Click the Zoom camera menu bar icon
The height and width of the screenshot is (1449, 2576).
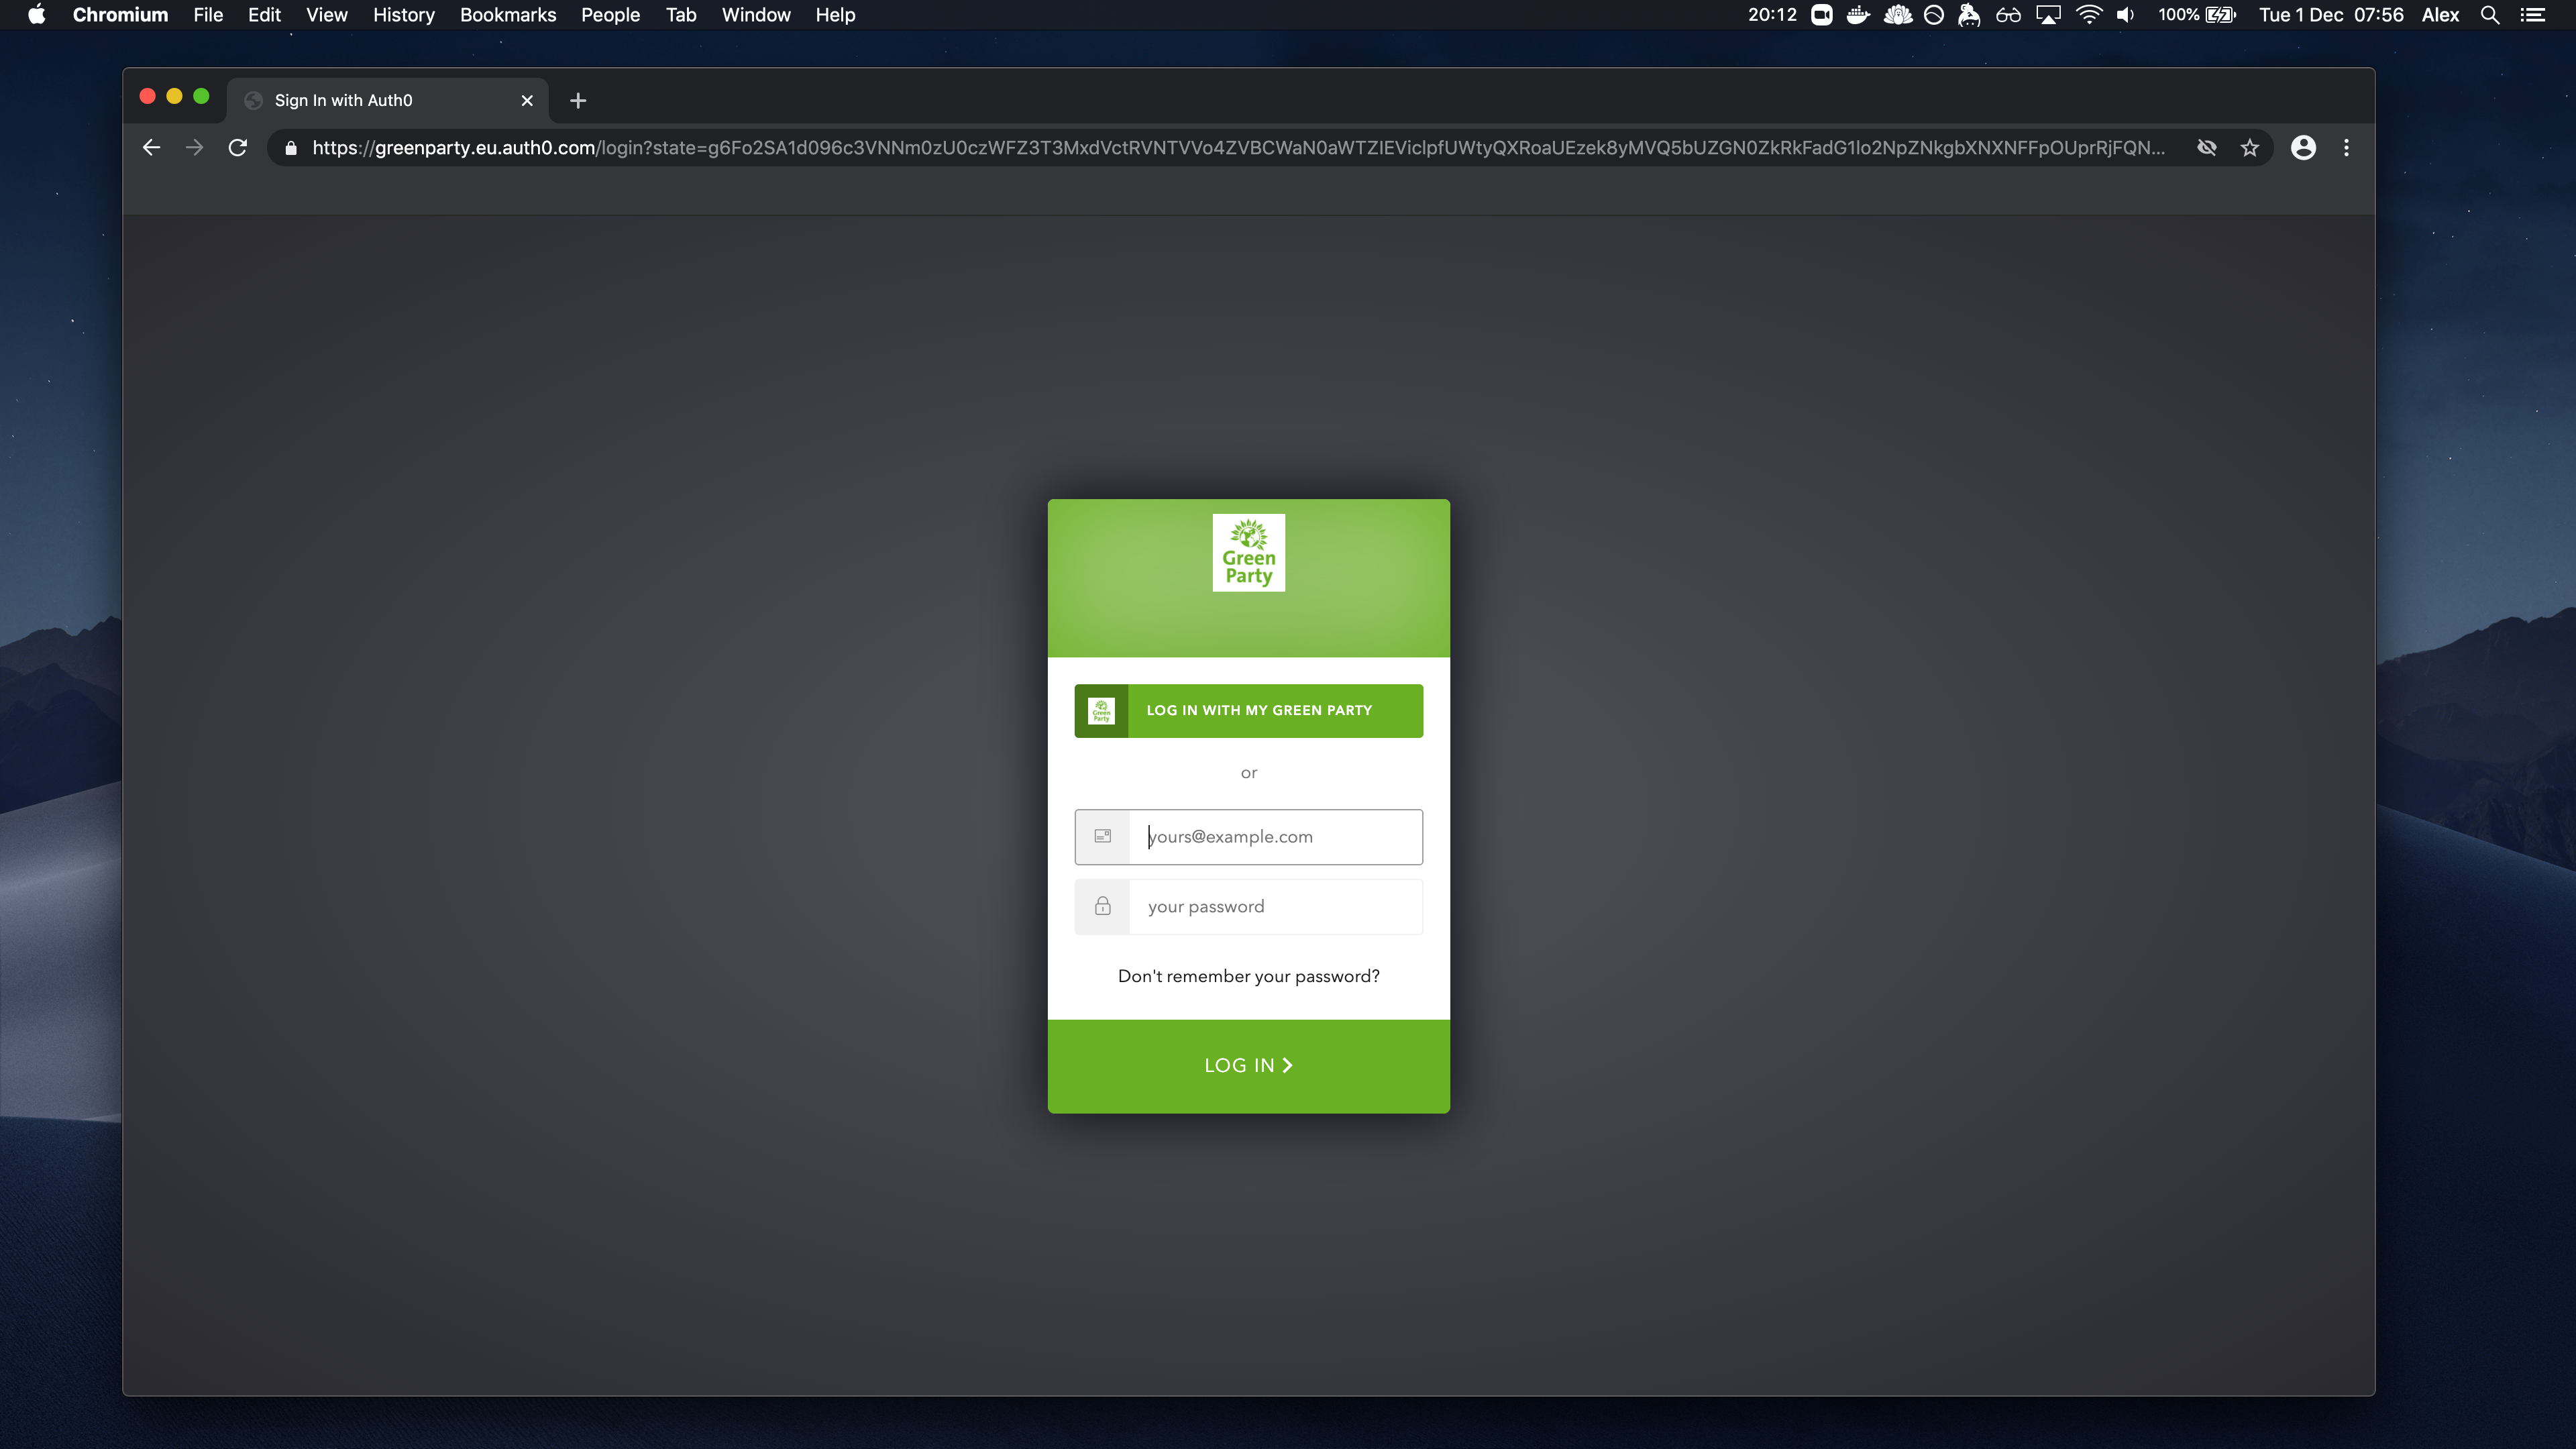coord(1822,15)
